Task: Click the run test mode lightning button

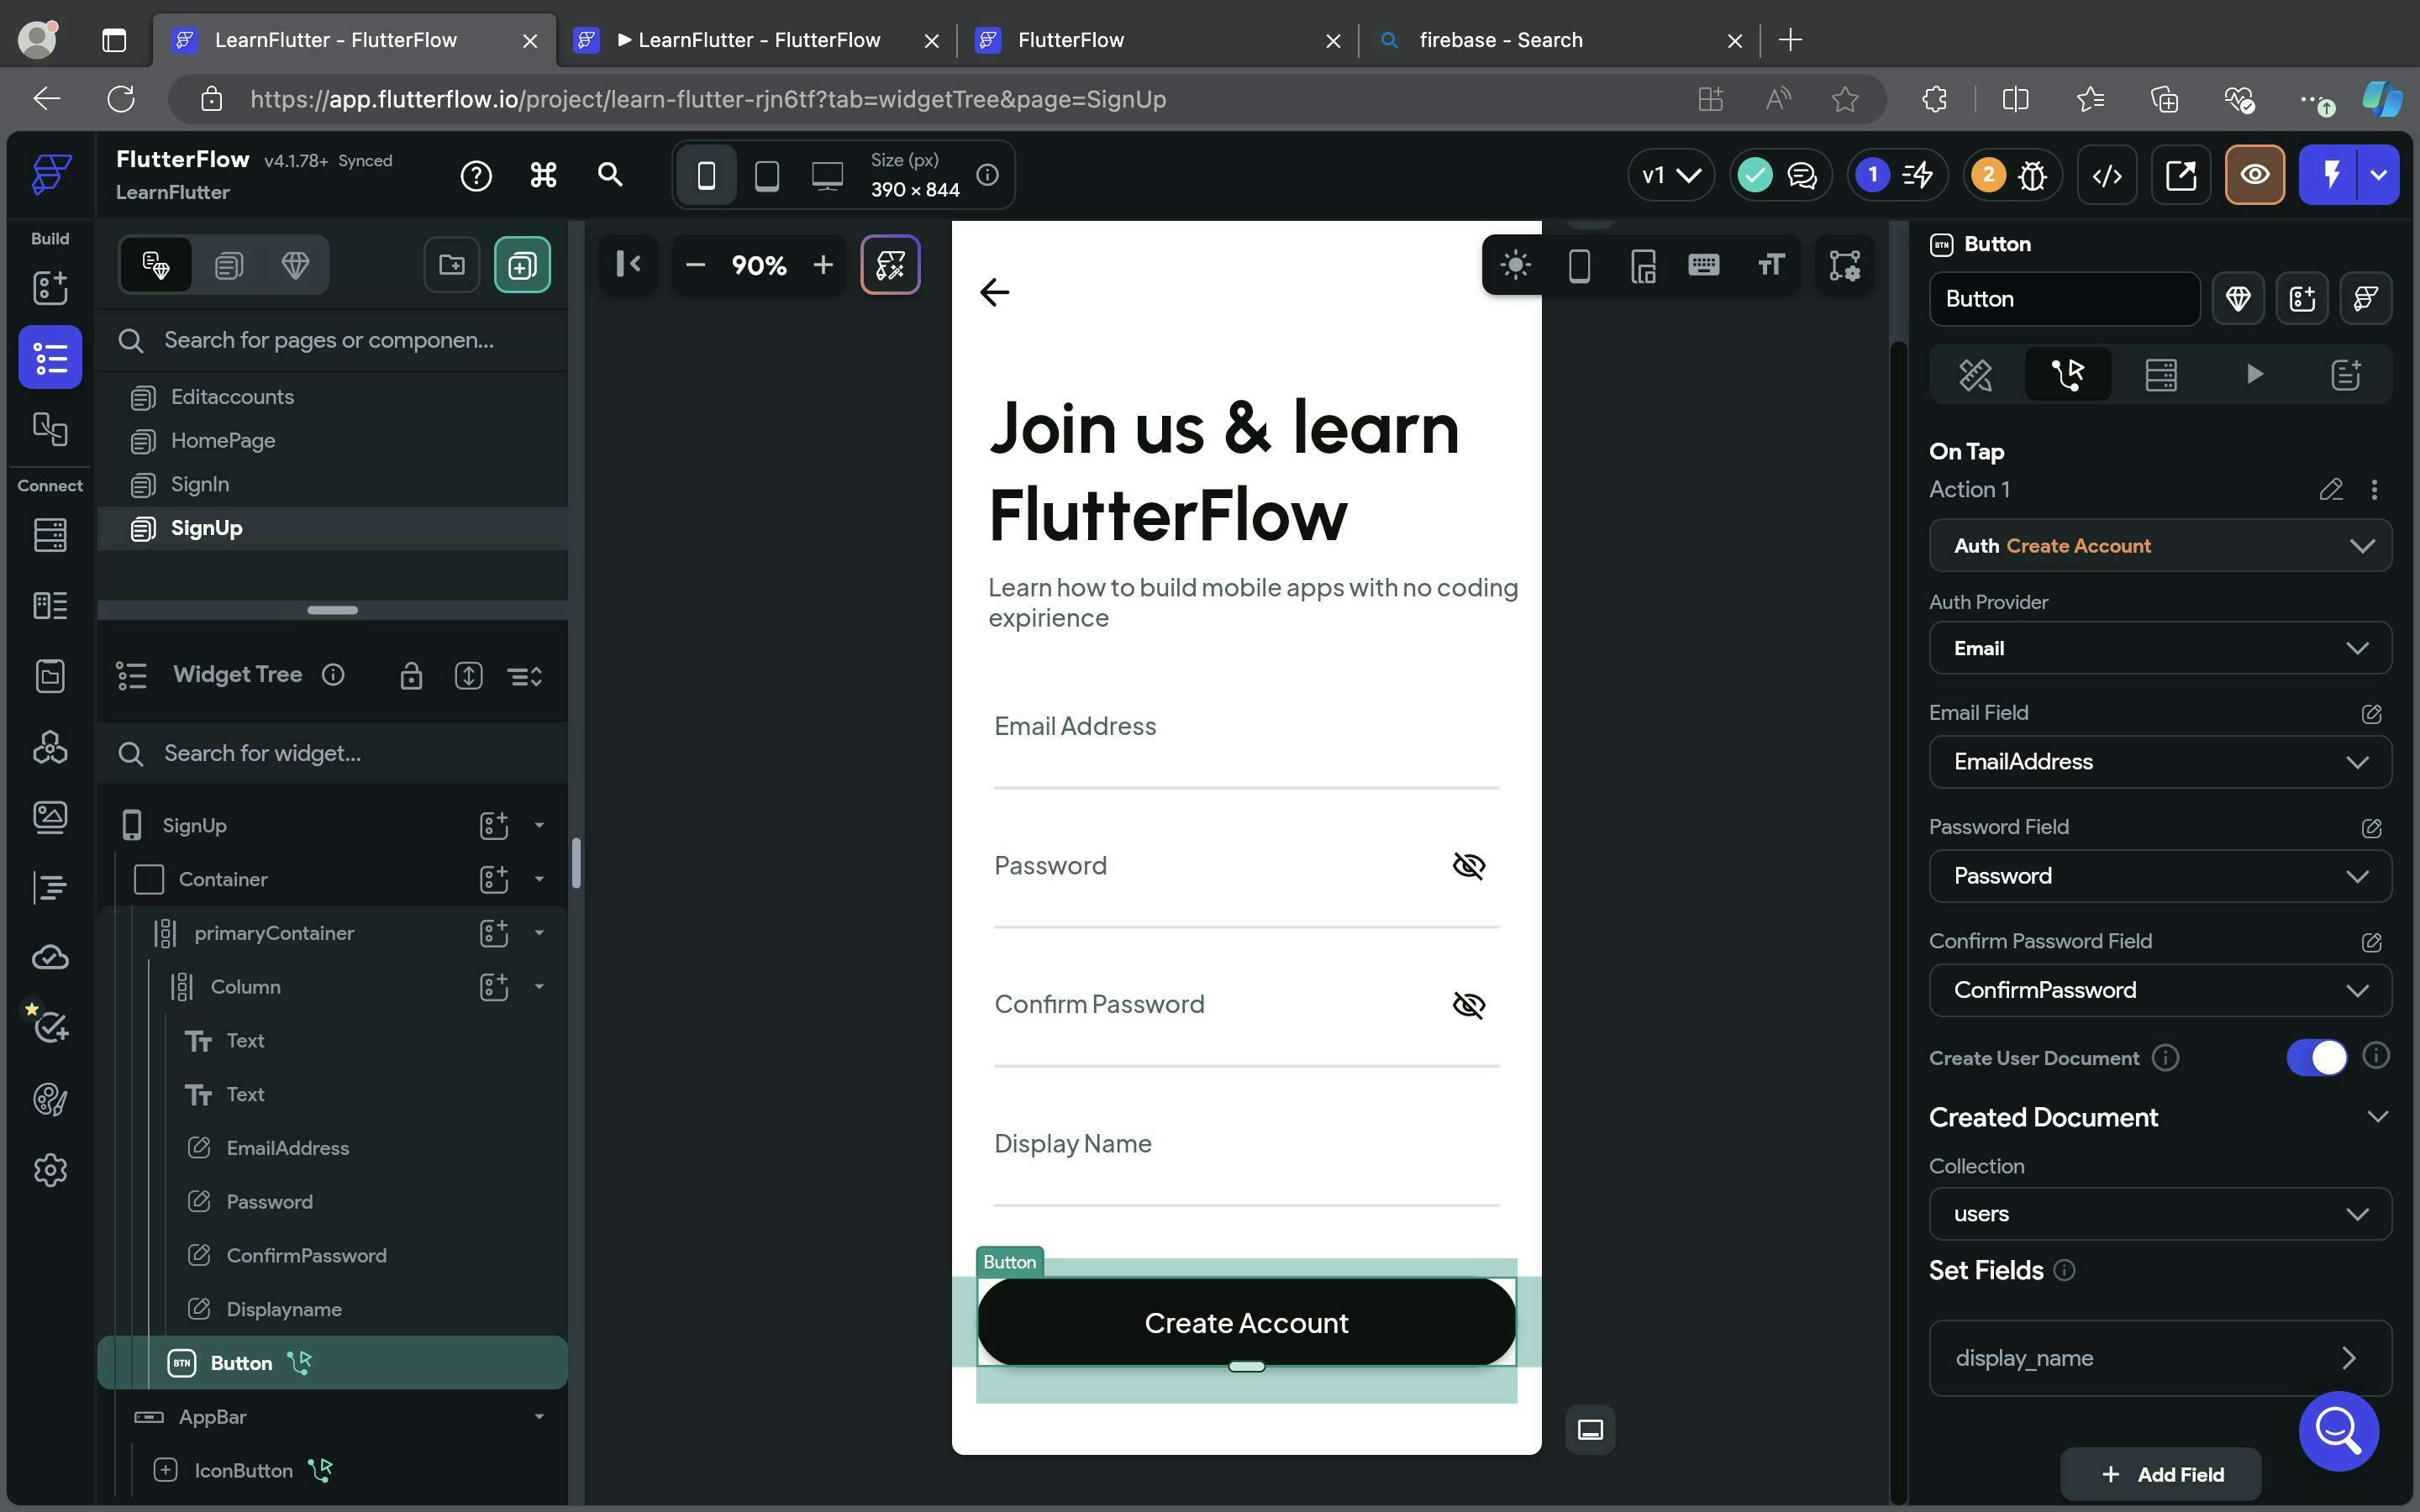Action: [x=2331, y=175]
